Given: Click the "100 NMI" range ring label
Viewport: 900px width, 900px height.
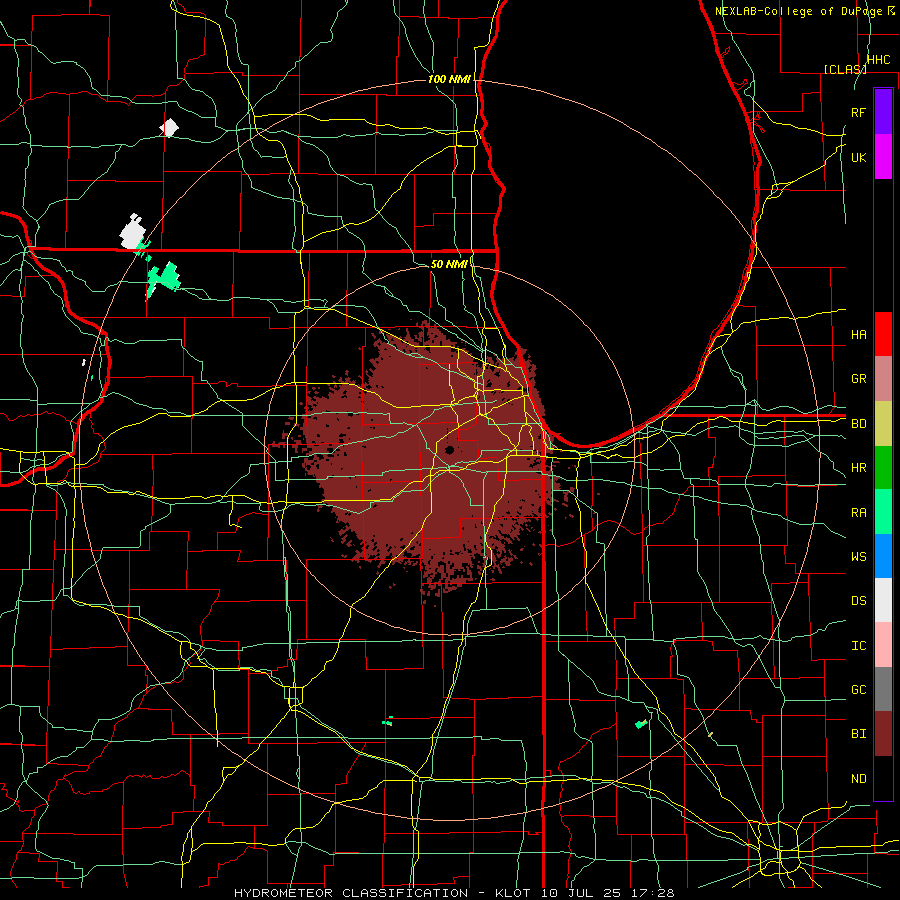Looking at the screenshot, I should 449,79.
